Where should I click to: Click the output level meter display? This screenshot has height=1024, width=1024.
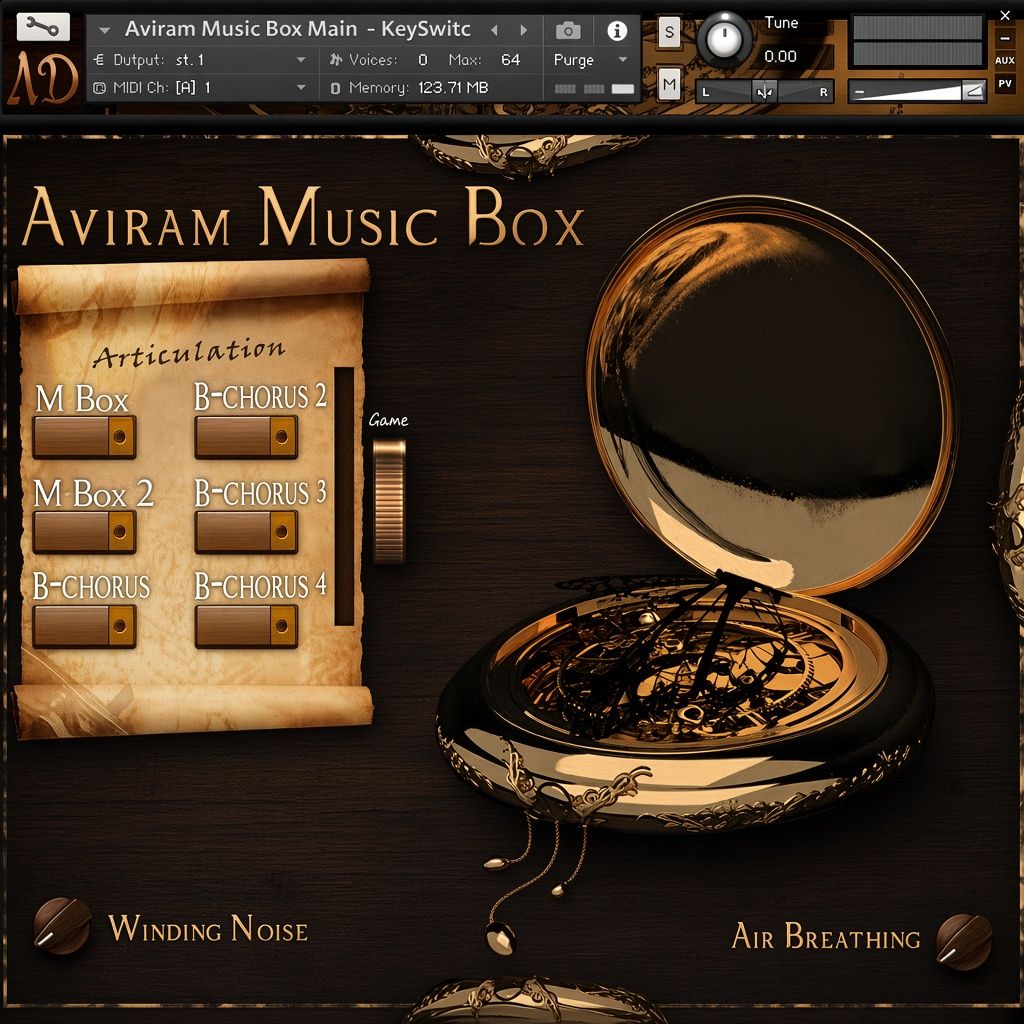[918, 40]
